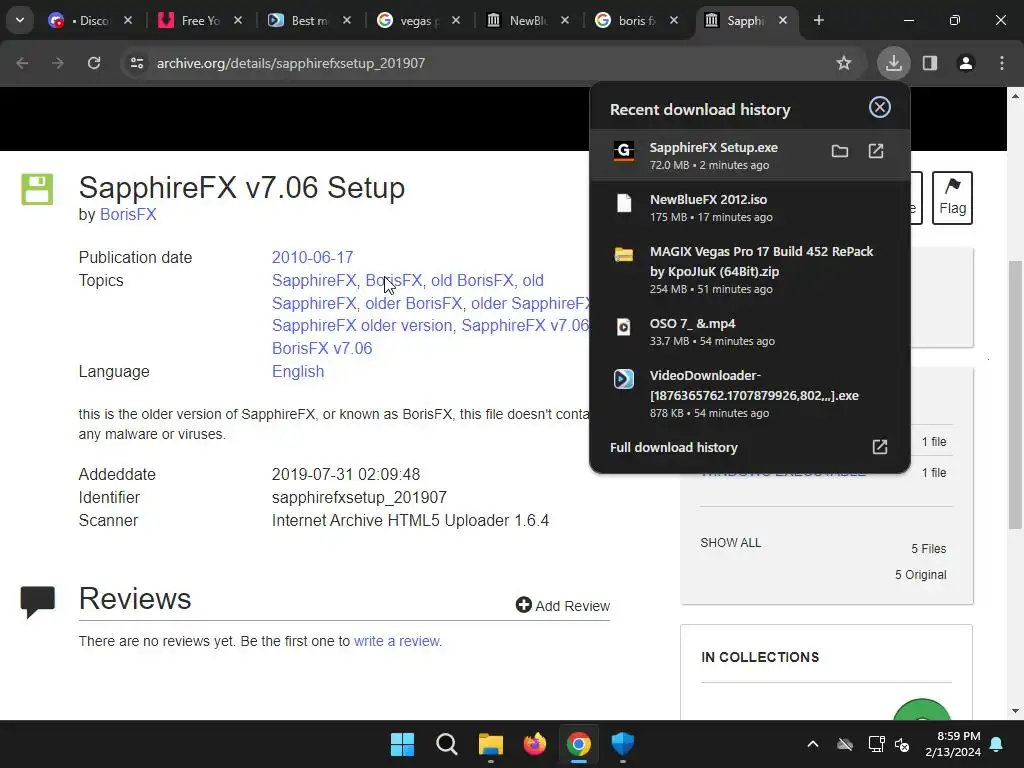This screenshot has width=1024, height=768.
Task: Open the English language link
Action: tap(298, 372)
